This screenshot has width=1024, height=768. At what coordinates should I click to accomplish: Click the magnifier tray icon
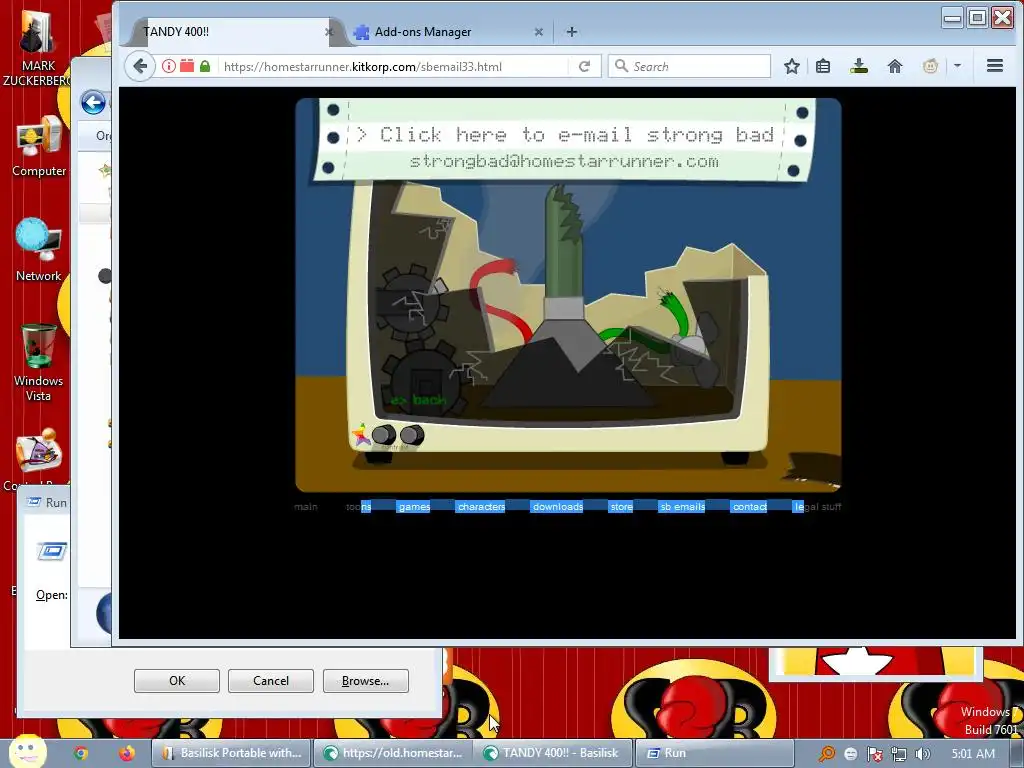(827, 754)
